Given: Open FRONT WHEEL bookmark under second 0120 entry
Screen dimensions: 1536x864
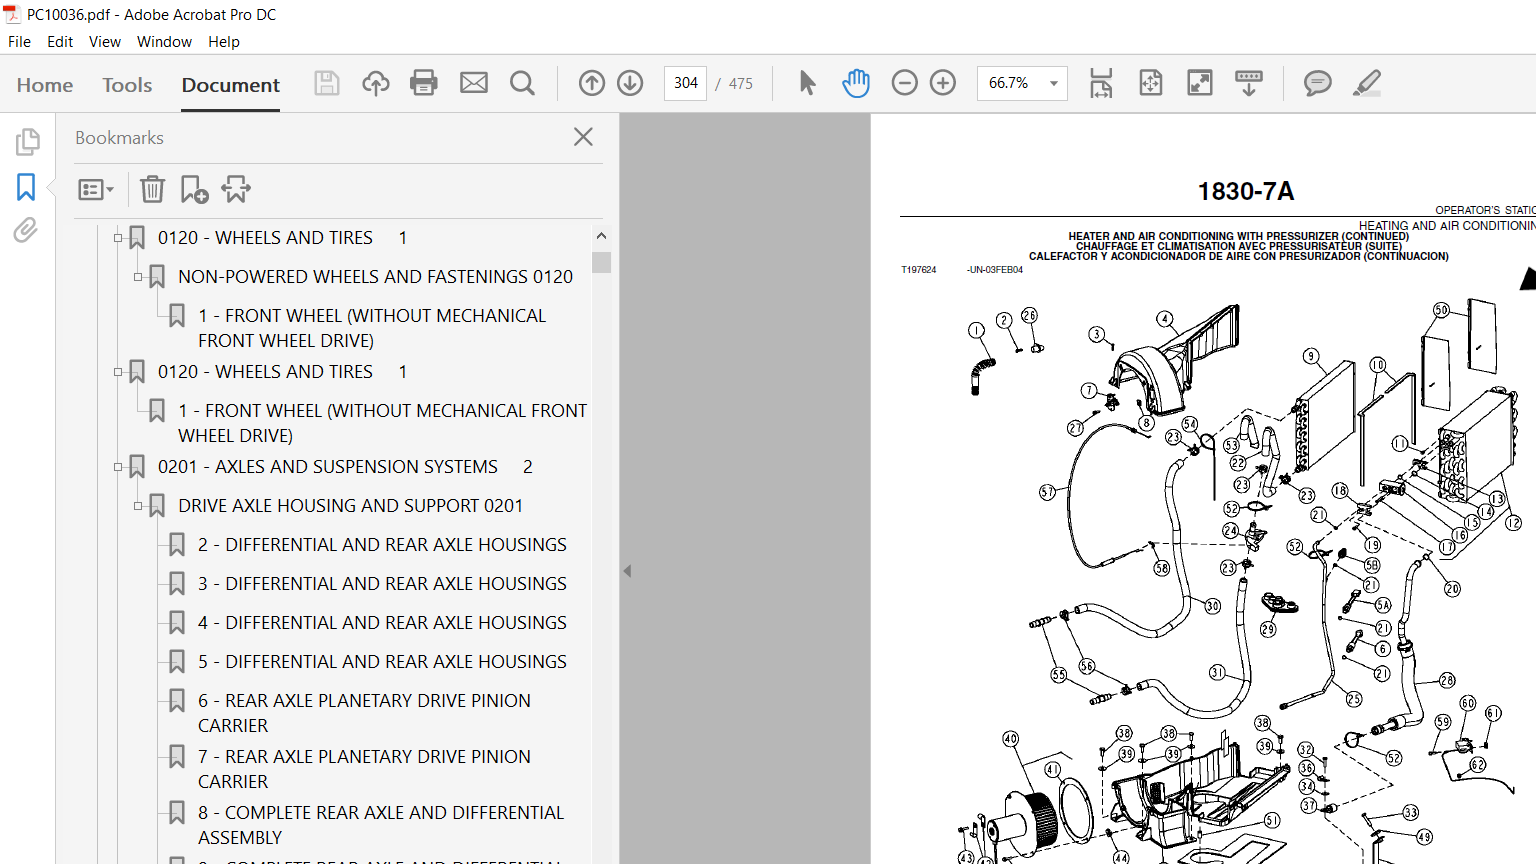Looking at the screenshot, I should click(x=382, y=423).
